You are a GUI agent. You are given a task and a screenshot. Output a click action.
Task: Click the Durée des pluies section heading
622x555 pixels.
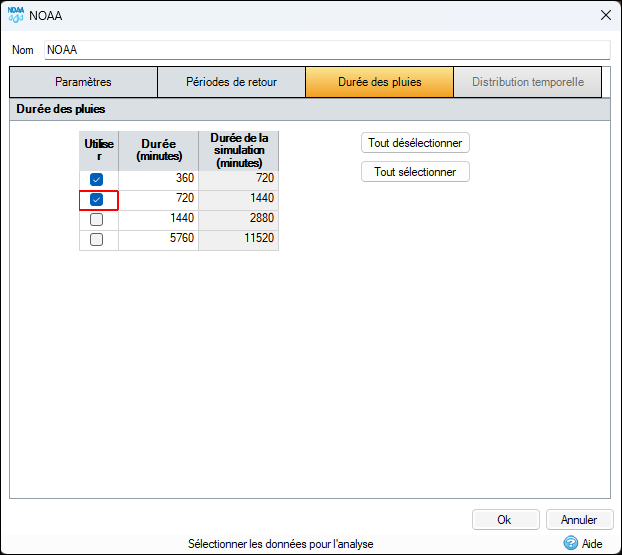(x=61, y=109)
